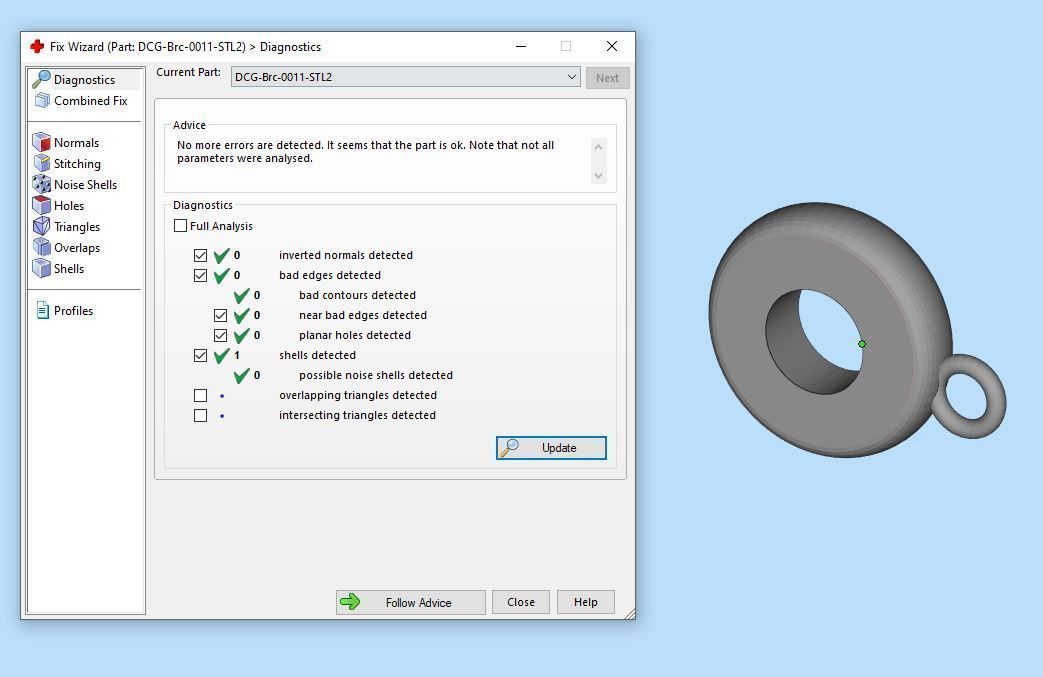Click the Close button at bottom
The width and height of the screenshot is (1043, 677).
521,602
